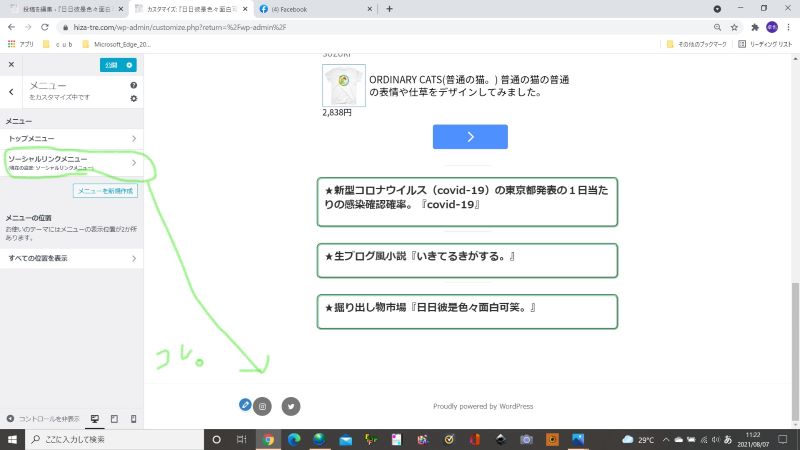The image size is (800, 450).
Task: Open the Office app from taskbar
Action: coord(474,439)
